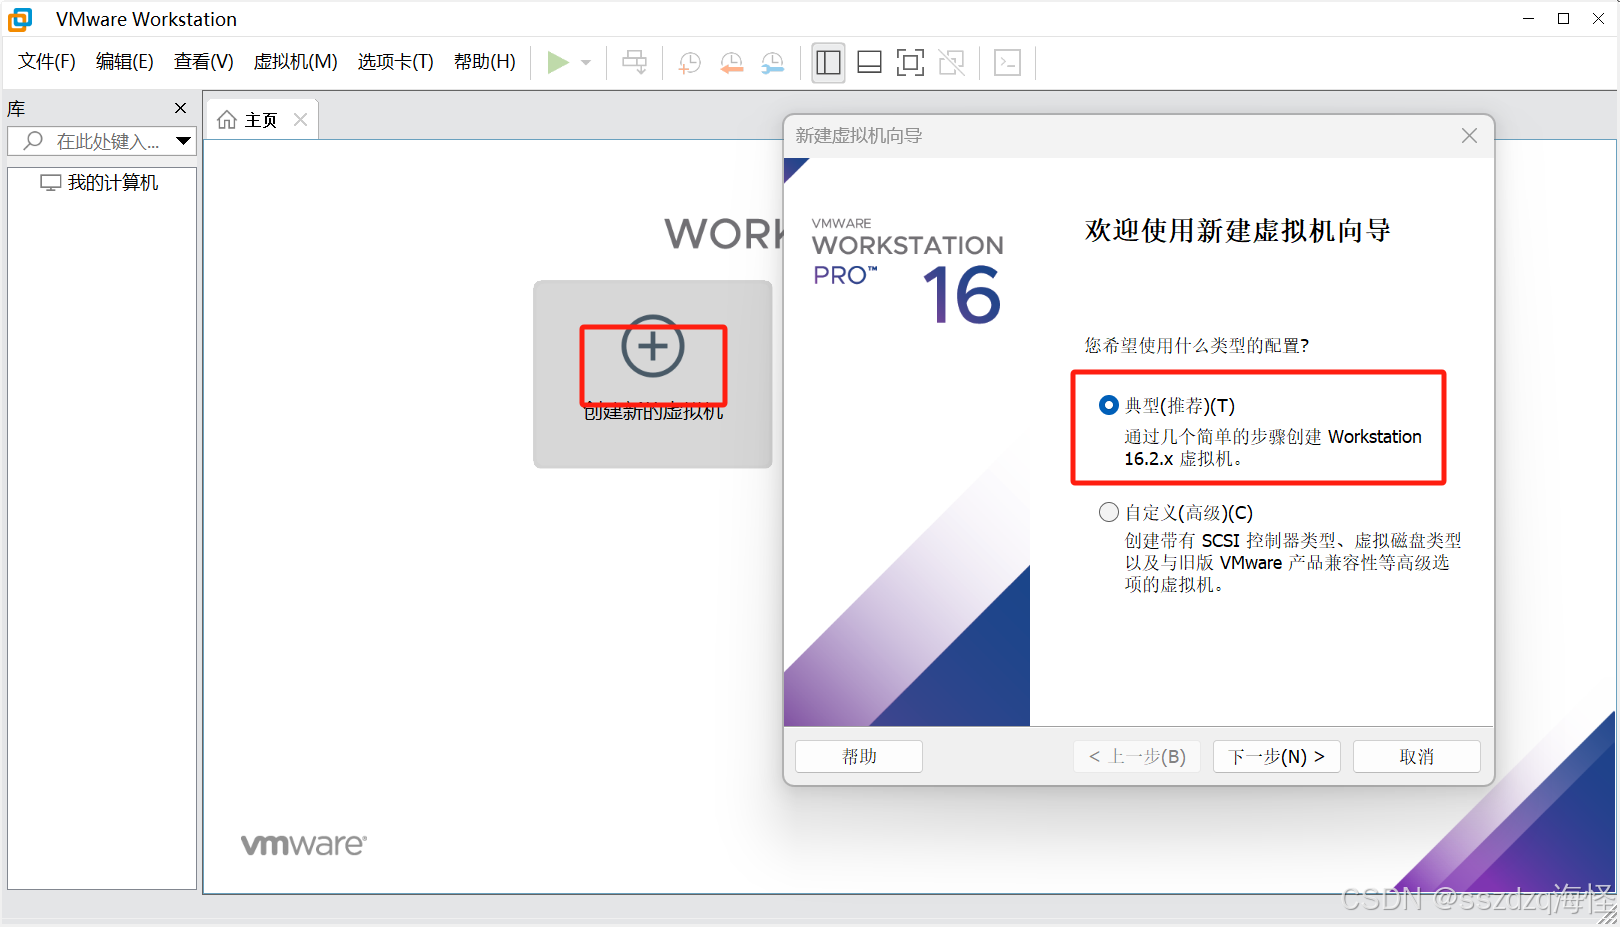1620x927 pixels.
Task: Close the Home tab
Action: click(x=300, y=120)
